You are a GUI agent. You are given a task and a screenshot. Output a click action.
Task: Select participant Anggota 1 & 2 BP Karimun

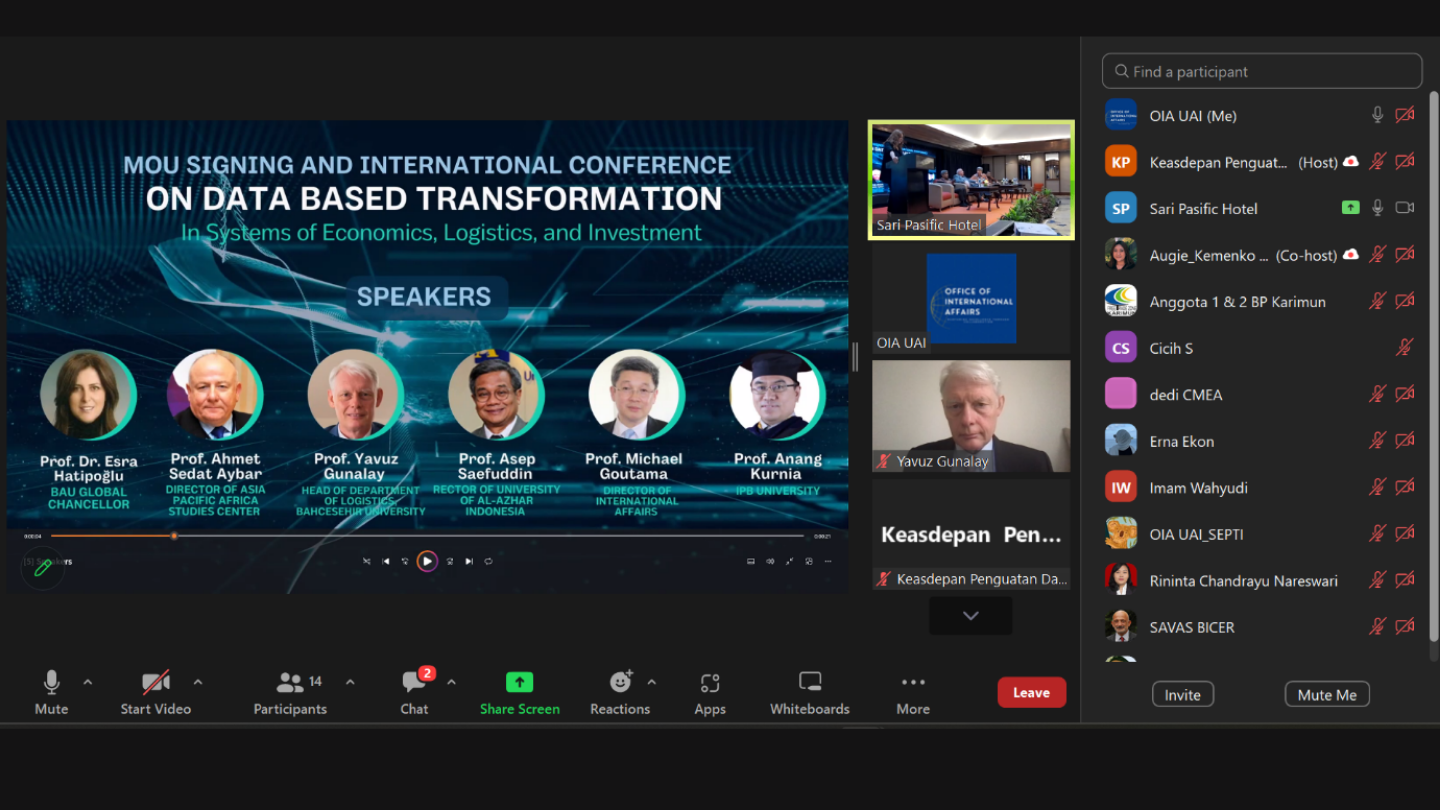[1264, 301]
